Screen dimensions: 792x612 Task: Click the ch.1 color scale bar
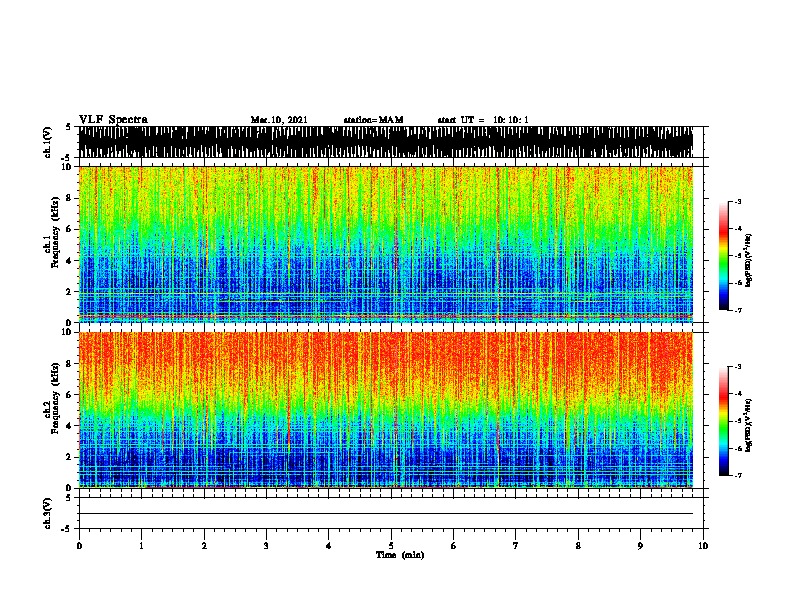click(723, 256)
